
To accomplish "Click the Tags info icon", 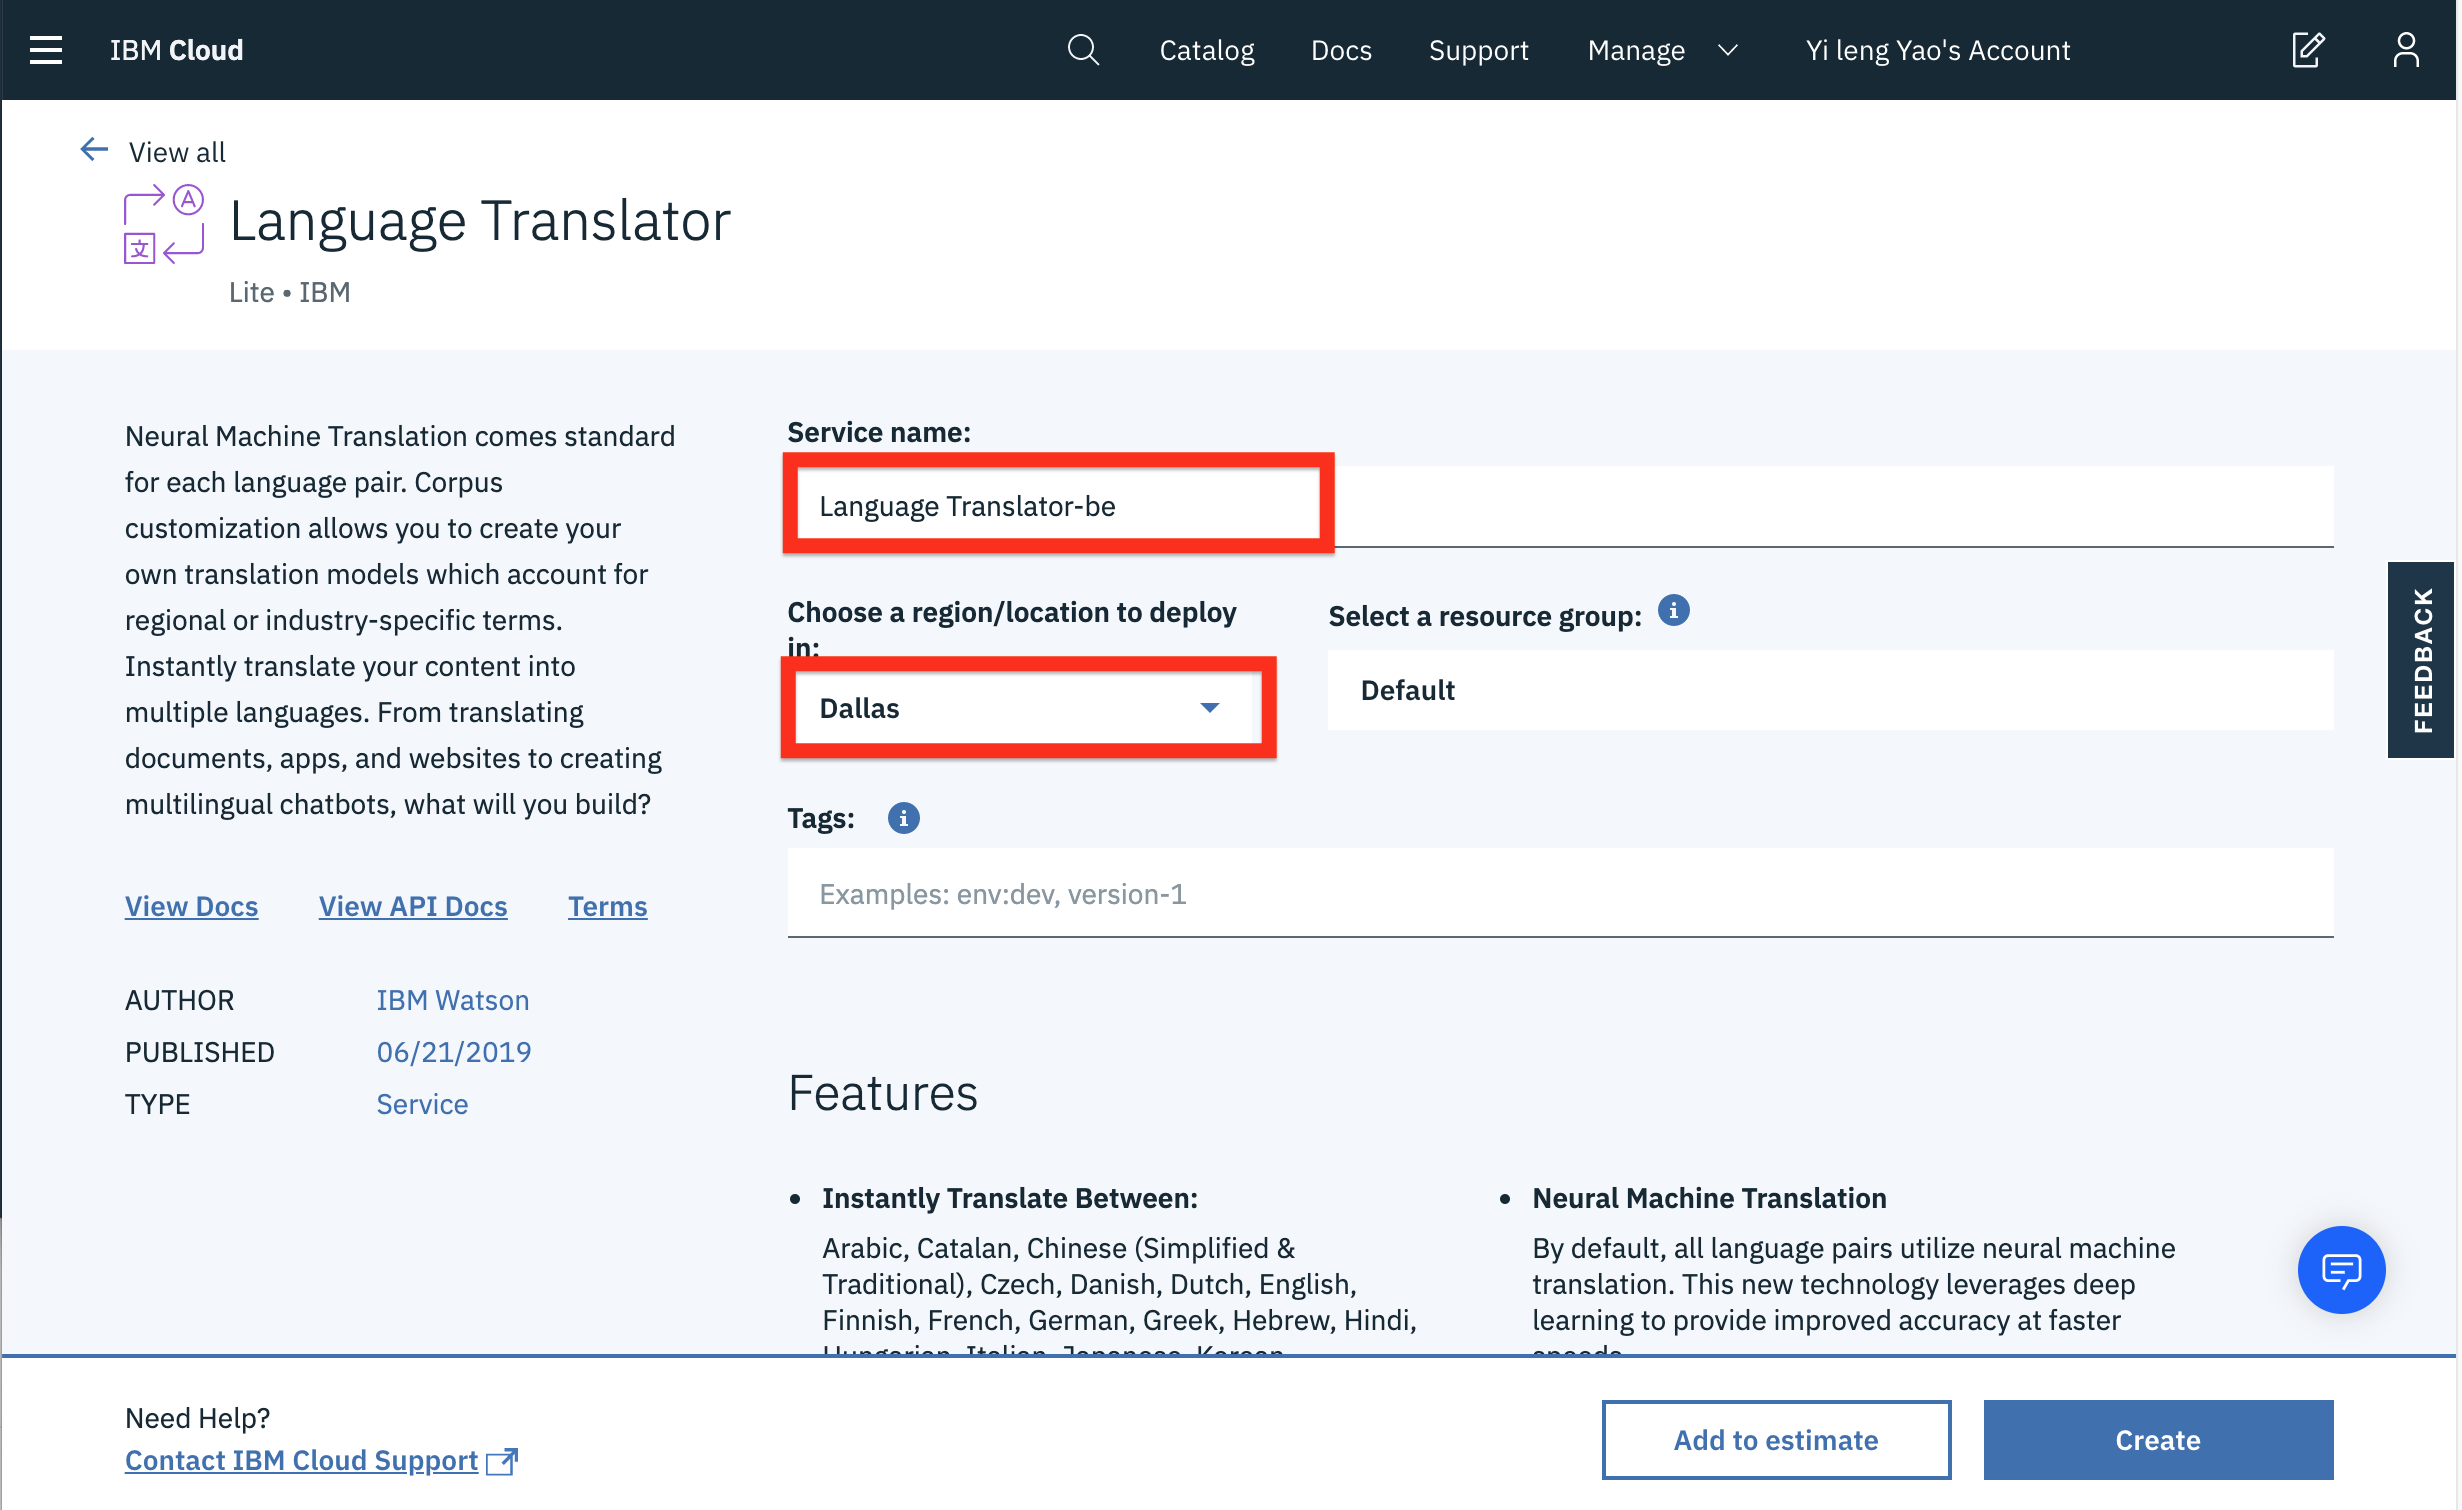I will point(903,818).
